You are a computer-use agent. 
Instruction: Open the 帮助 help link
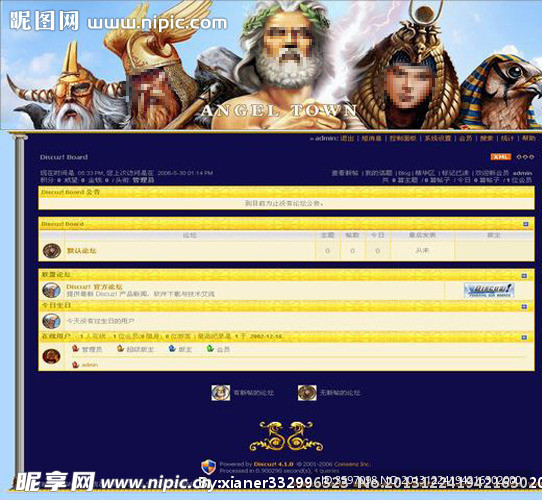pyautogui.click(x=529, y=138)
